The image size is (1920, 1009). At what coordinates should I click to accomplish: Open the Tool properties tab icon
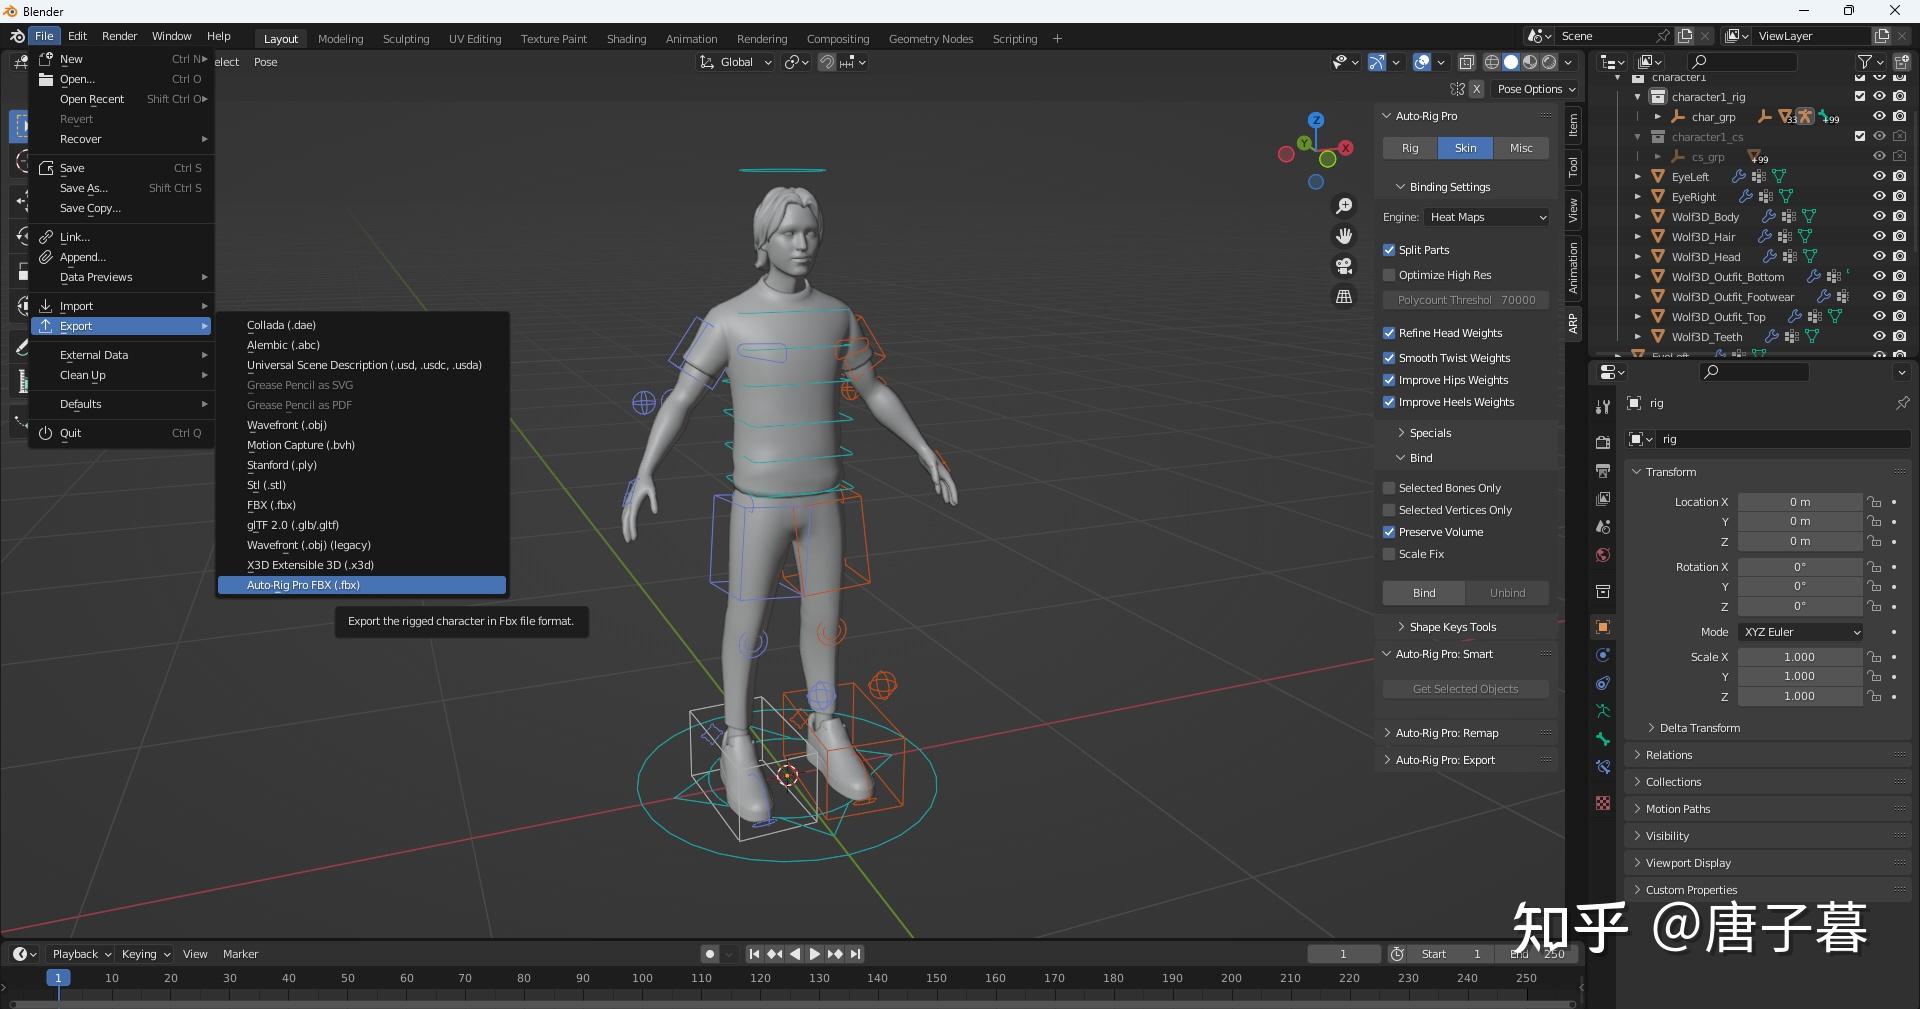[1603, 406]
